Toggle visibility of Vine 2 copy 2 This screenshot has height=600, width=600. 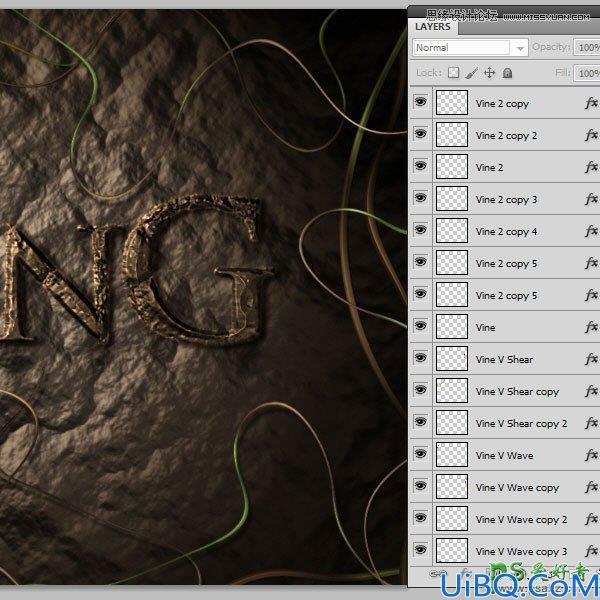pyautogui.click(x=421, y=134)
